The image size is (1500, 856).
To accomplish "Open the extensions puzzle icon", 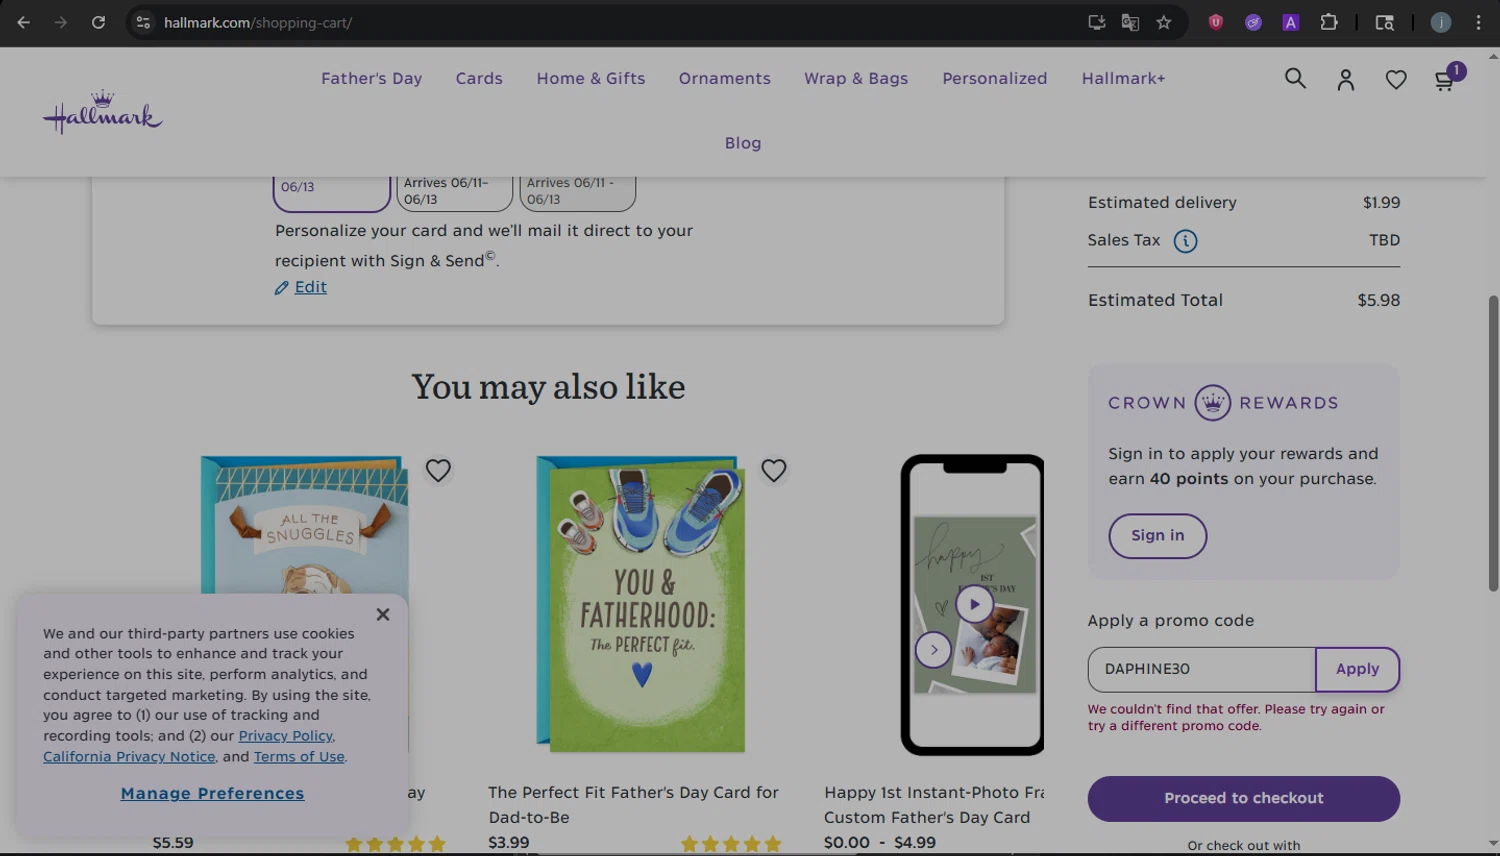I will coord(1329,22).
